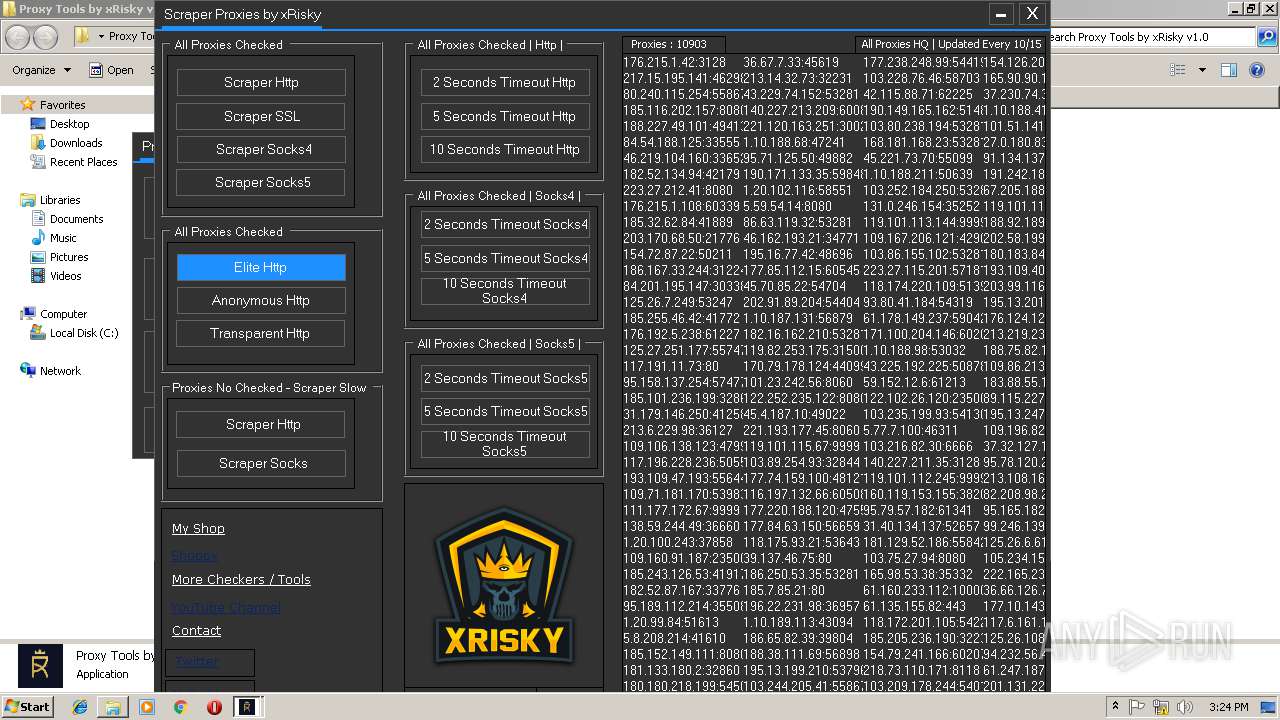The width and height of the screenshot is (1280, 720).
Task: Change the view using the Explorer view icon
Action: point(1178,70)
